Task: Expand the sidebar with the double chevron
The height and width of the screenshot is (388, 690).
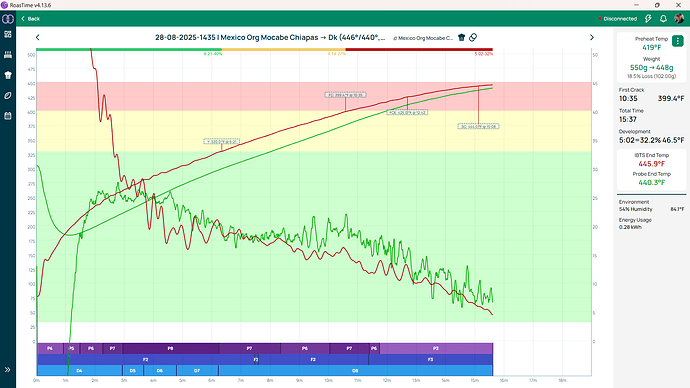Action: pyautogui.click(x=7, y=370)
